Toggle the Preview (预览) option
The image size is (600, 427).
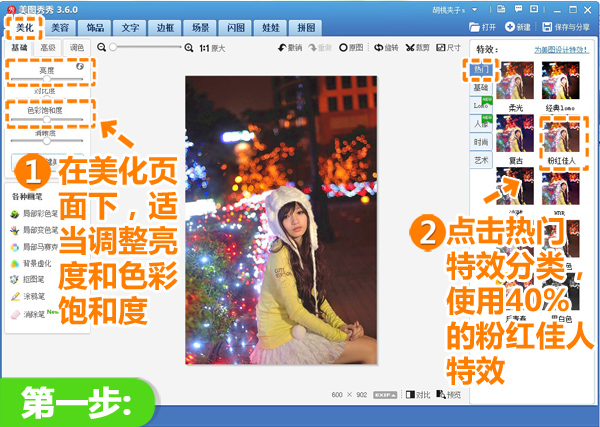pos(449,395)
